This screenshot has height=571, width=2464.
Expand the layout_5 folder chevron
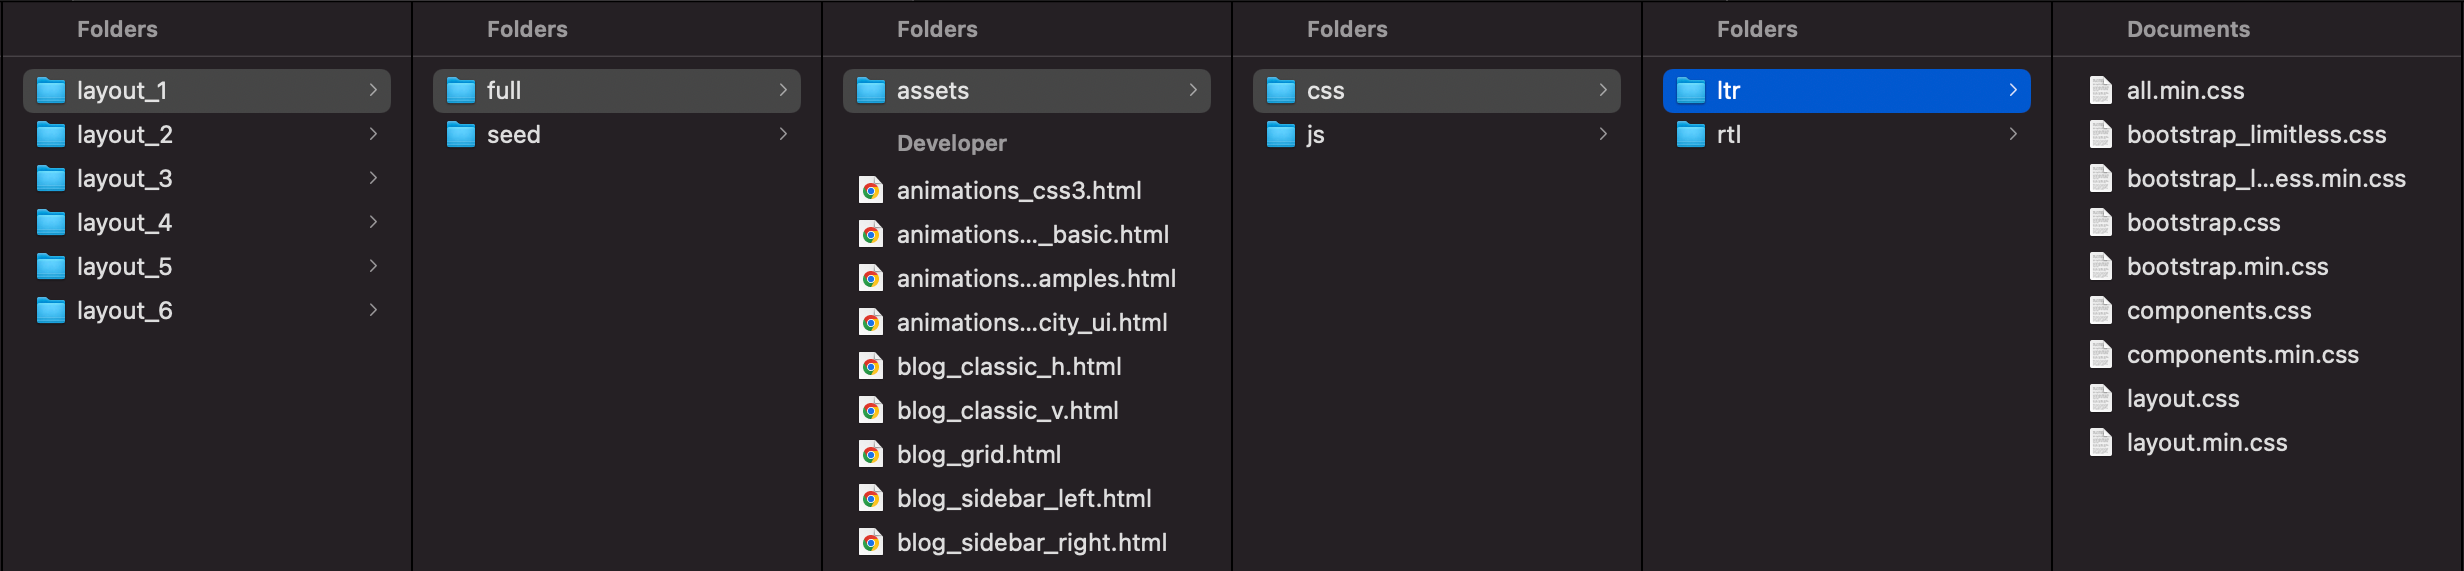click(373, 266)
